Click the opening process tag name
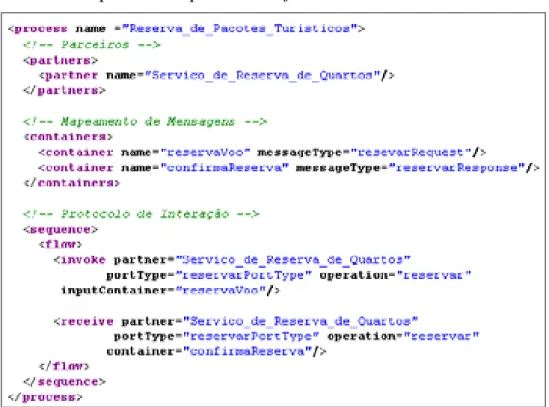The height and width of the screenshot is (407, 549). click(x=41, y=29)
